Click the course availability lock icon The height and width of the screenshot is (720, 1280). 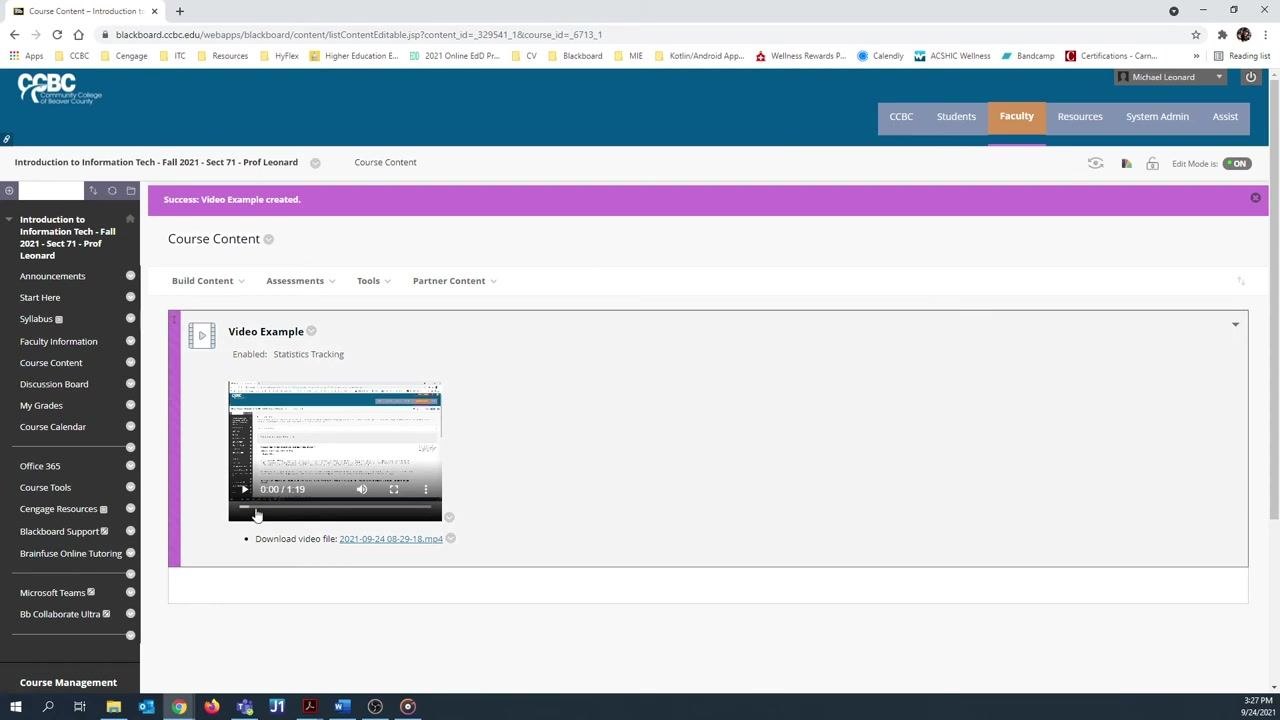tap(1152, 163)
